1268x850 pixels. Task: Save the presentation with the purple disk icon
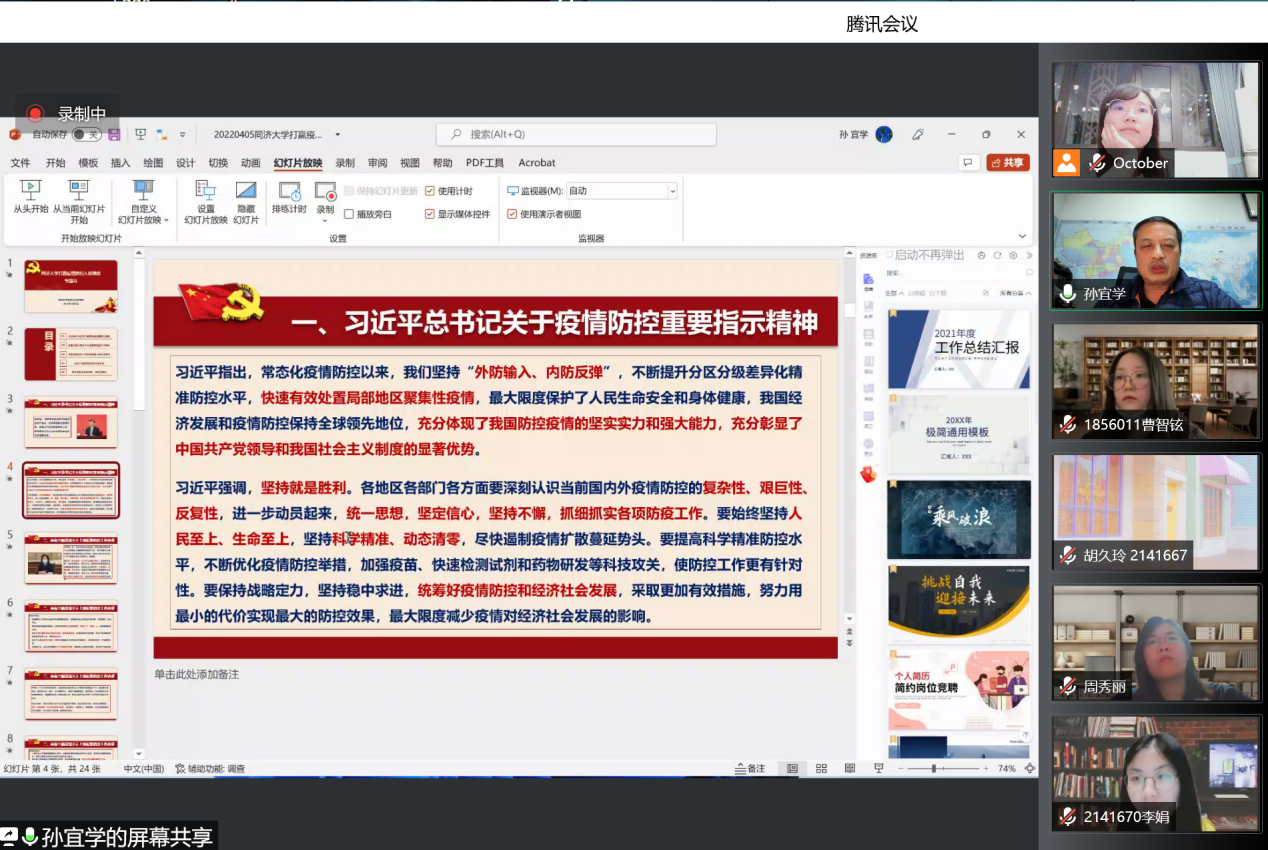(x=114, y=134)
